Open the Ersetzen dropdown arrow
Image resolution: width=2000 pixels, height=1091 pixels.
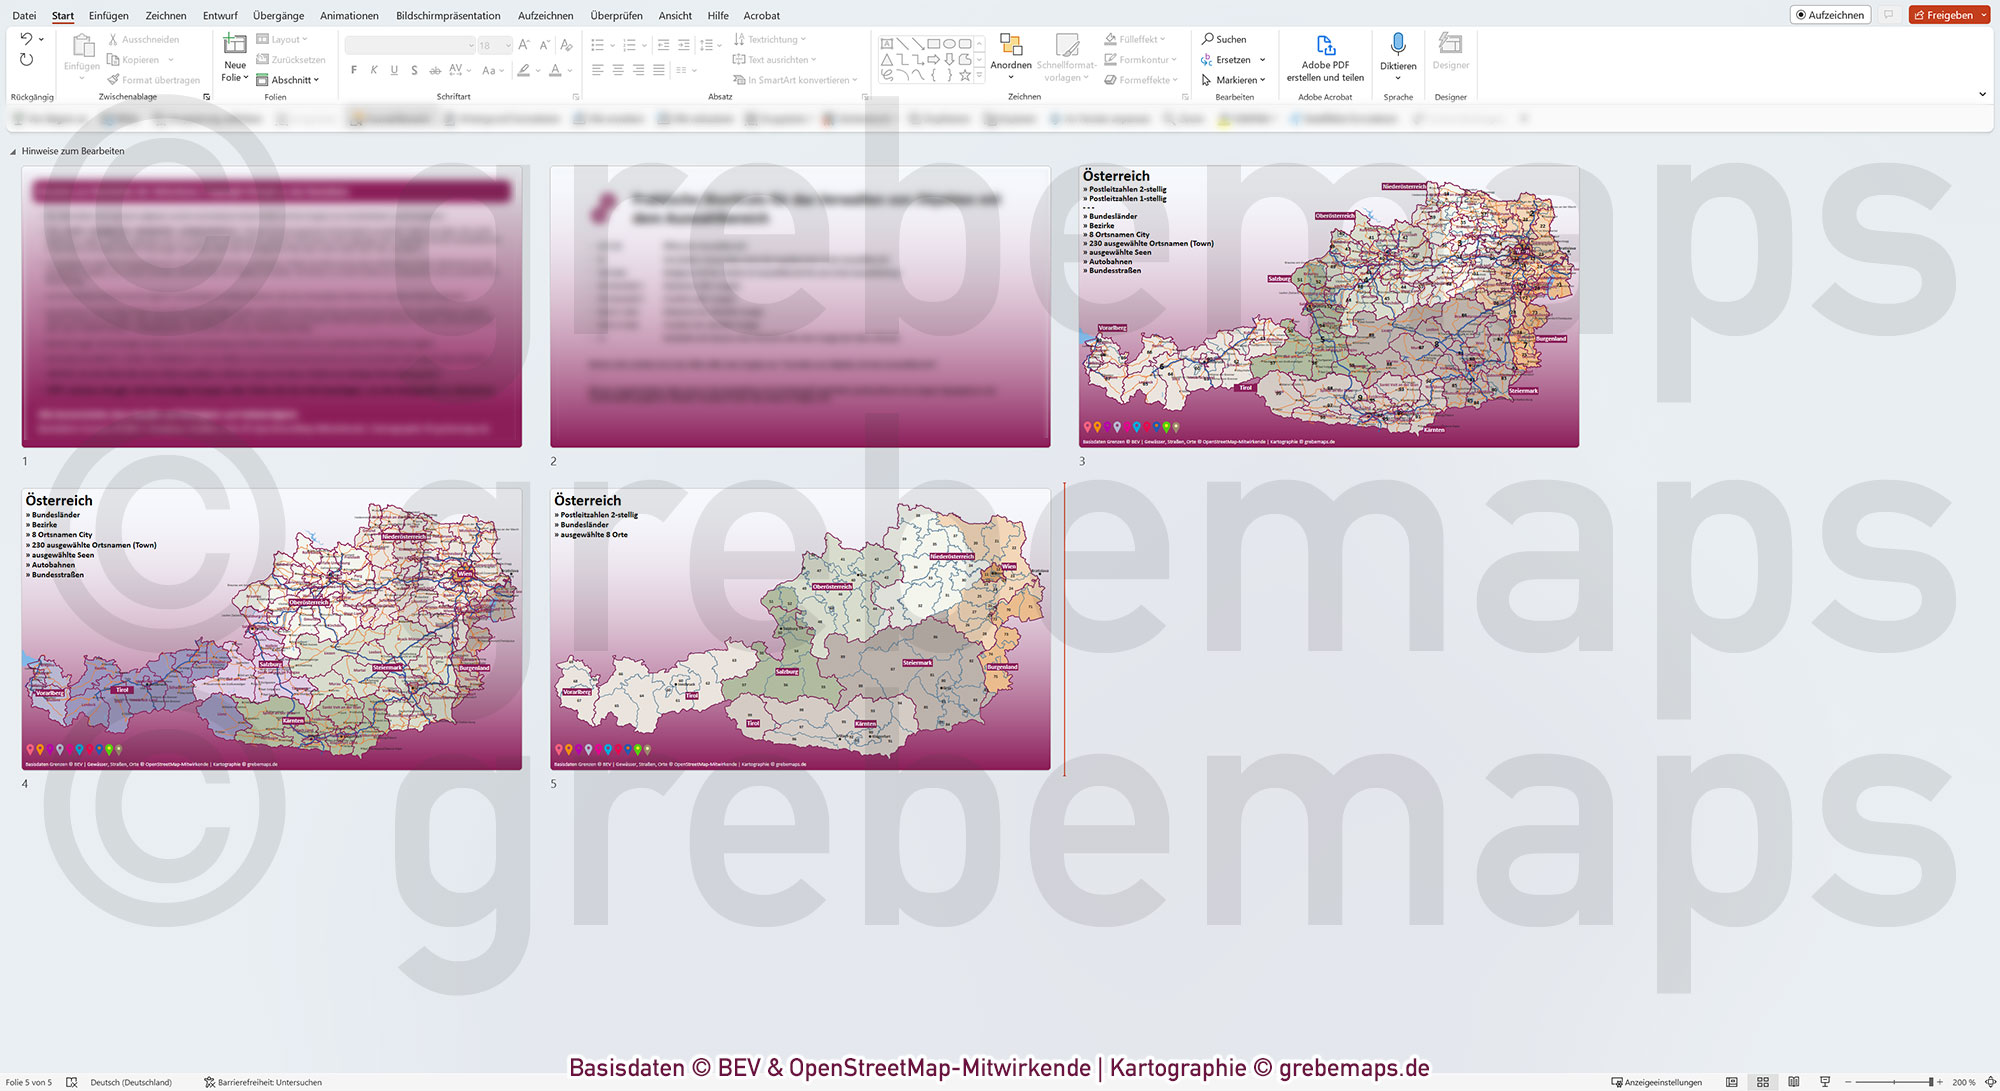pos(1261,59)
